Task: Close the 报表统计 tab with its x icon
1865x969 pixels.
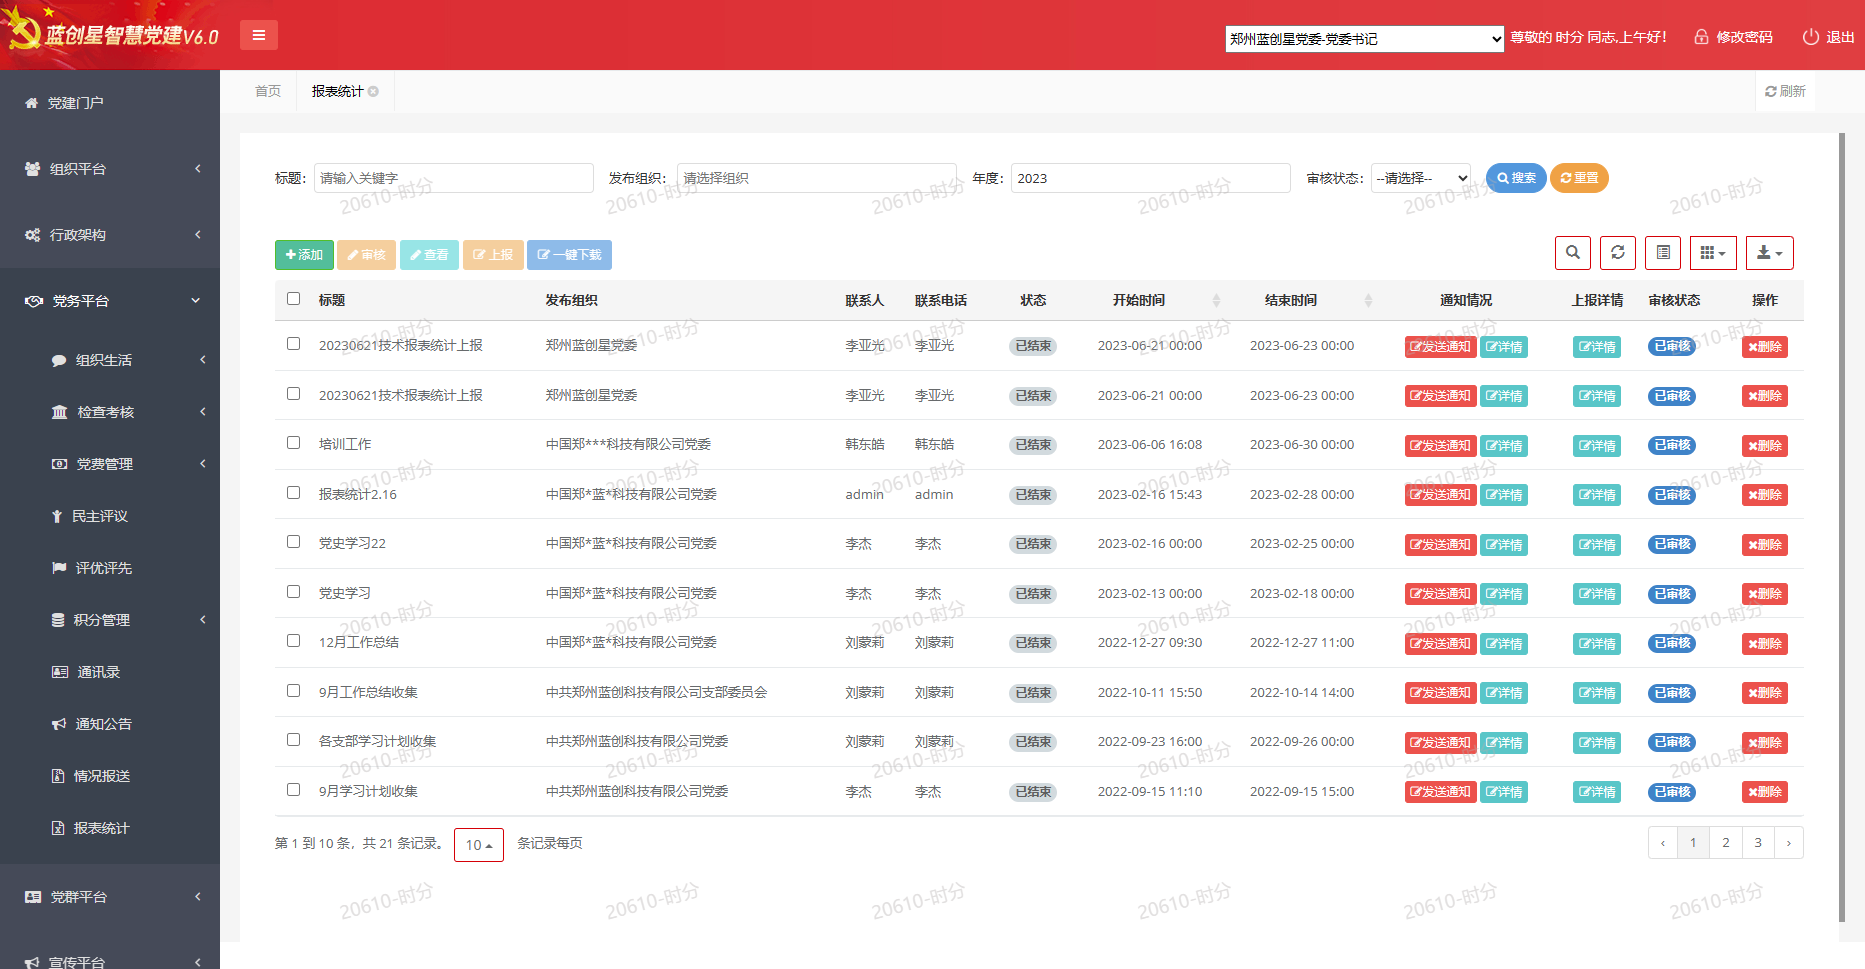Action: (373, 91)
